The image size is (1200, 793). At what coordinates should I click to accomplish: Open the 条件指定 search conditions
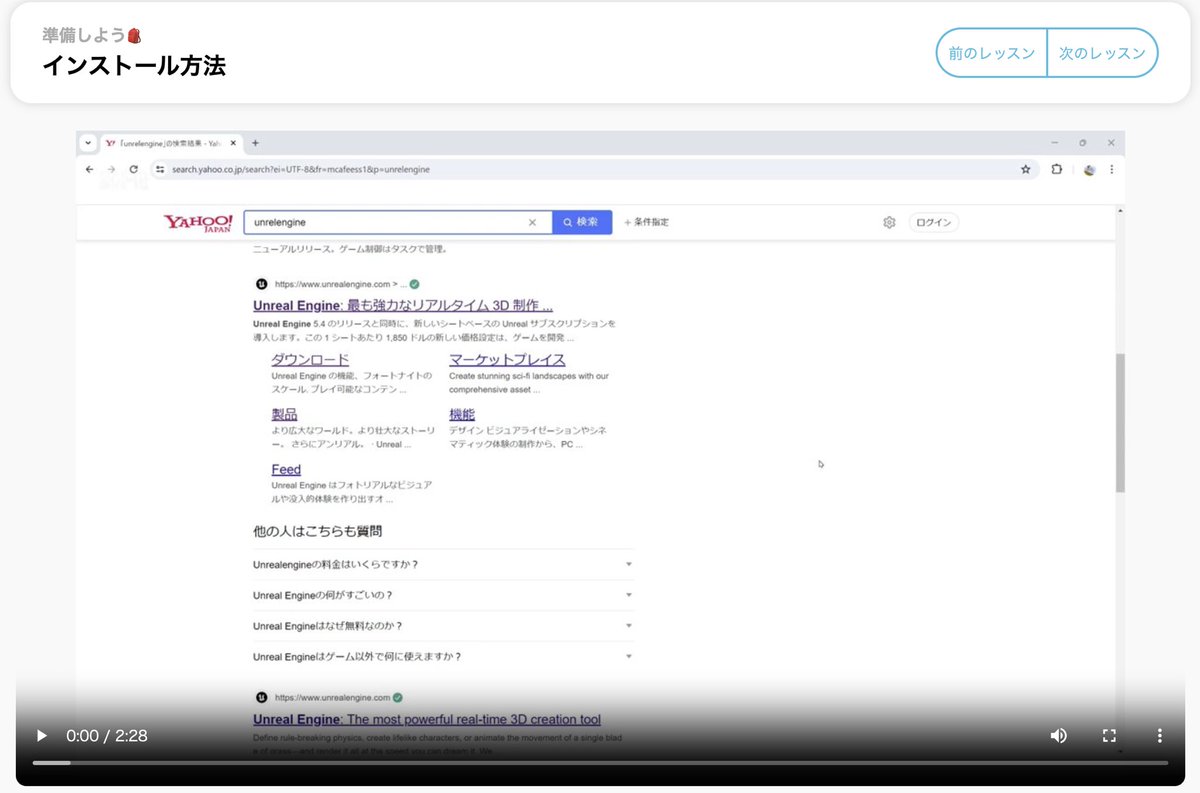tap(646, 222)
